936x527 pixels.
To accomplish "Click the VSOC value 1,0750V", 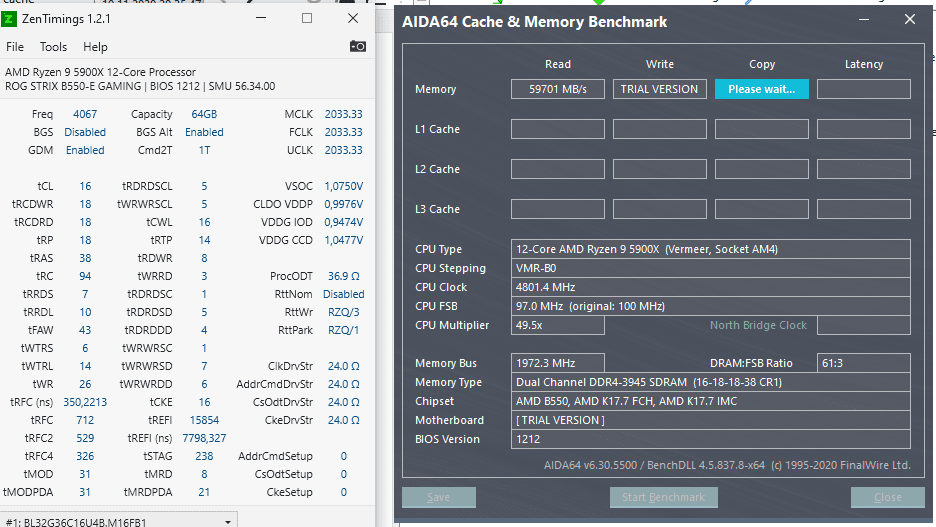I will [x=343, y=186].
